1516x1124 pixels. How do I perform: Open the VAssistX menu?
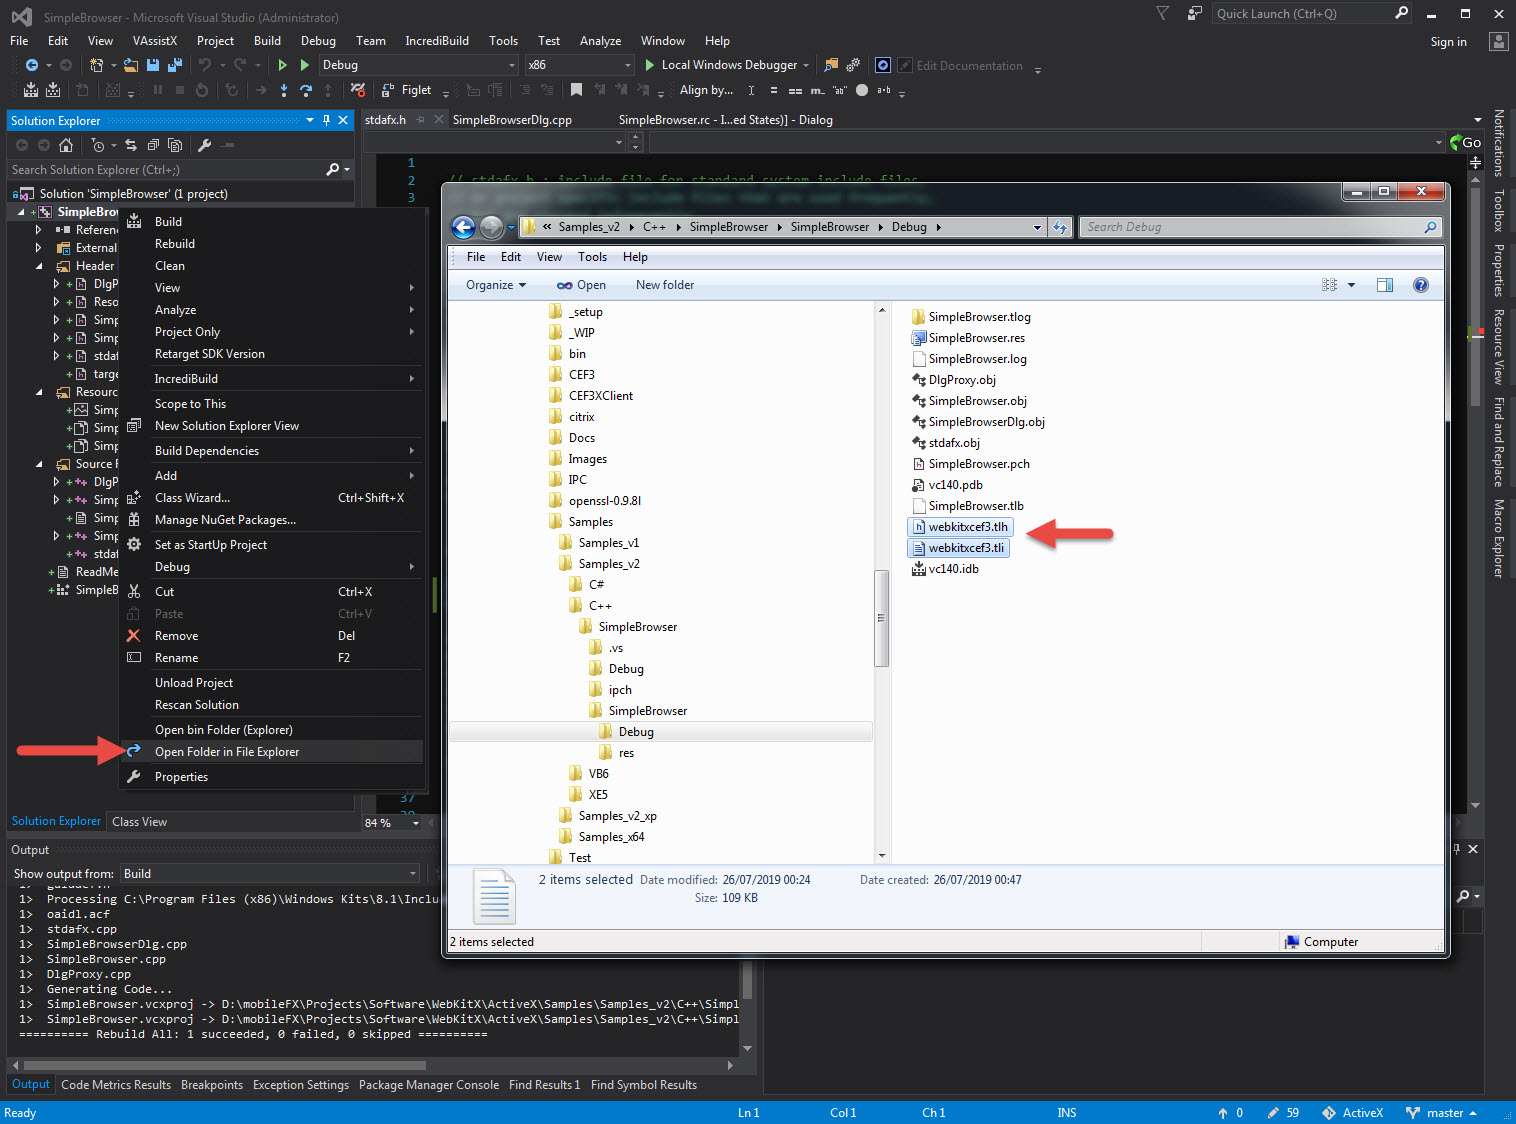click(x=154, y=41)
